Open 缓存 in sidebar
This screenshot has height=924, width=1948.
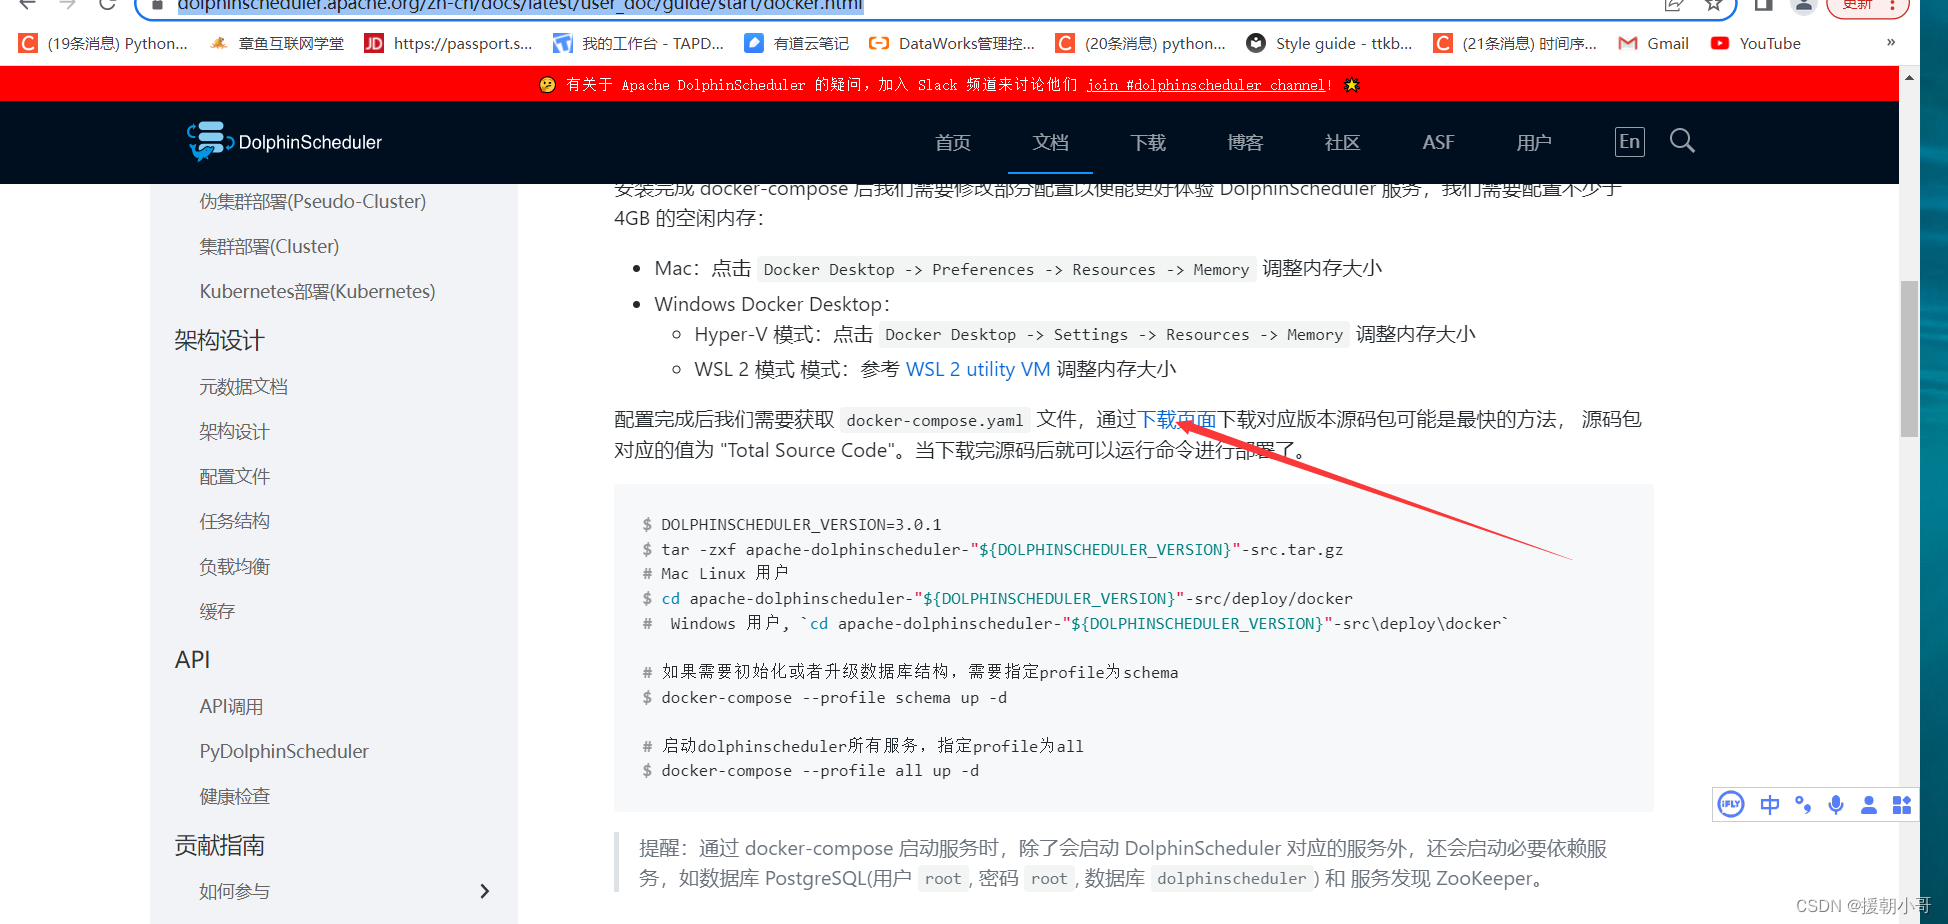tap(216, 611)
